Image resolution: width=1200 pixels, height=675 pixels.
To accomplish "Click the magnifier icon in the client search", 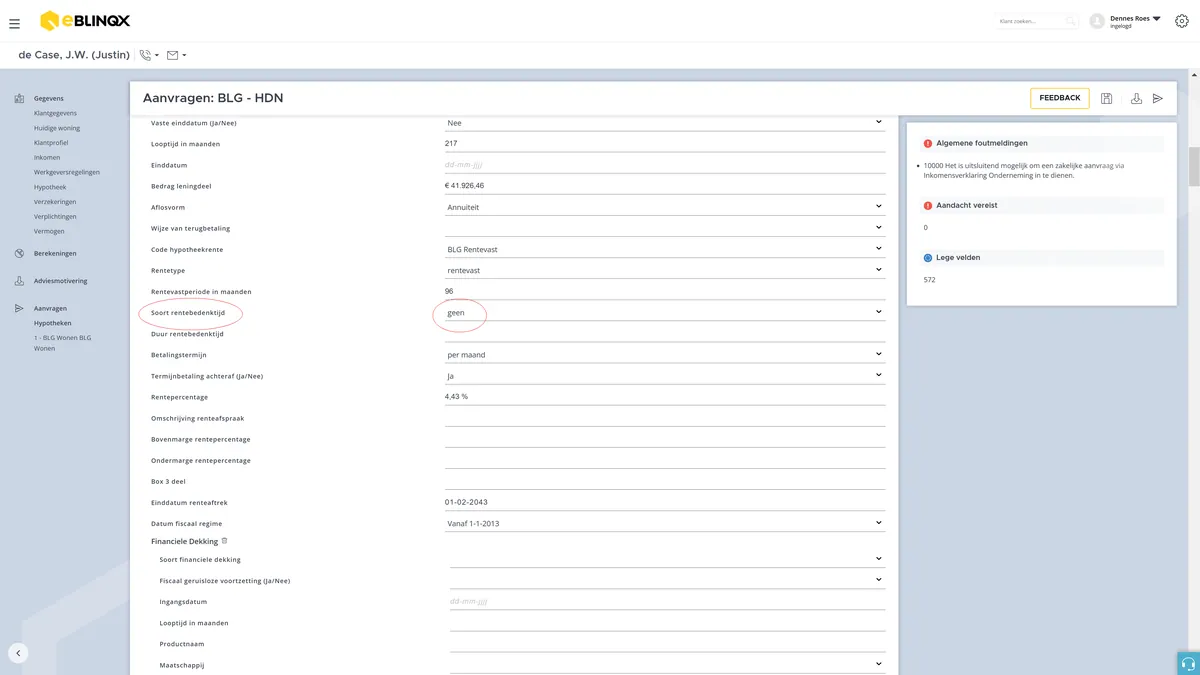I will [x=1070, y=21].
